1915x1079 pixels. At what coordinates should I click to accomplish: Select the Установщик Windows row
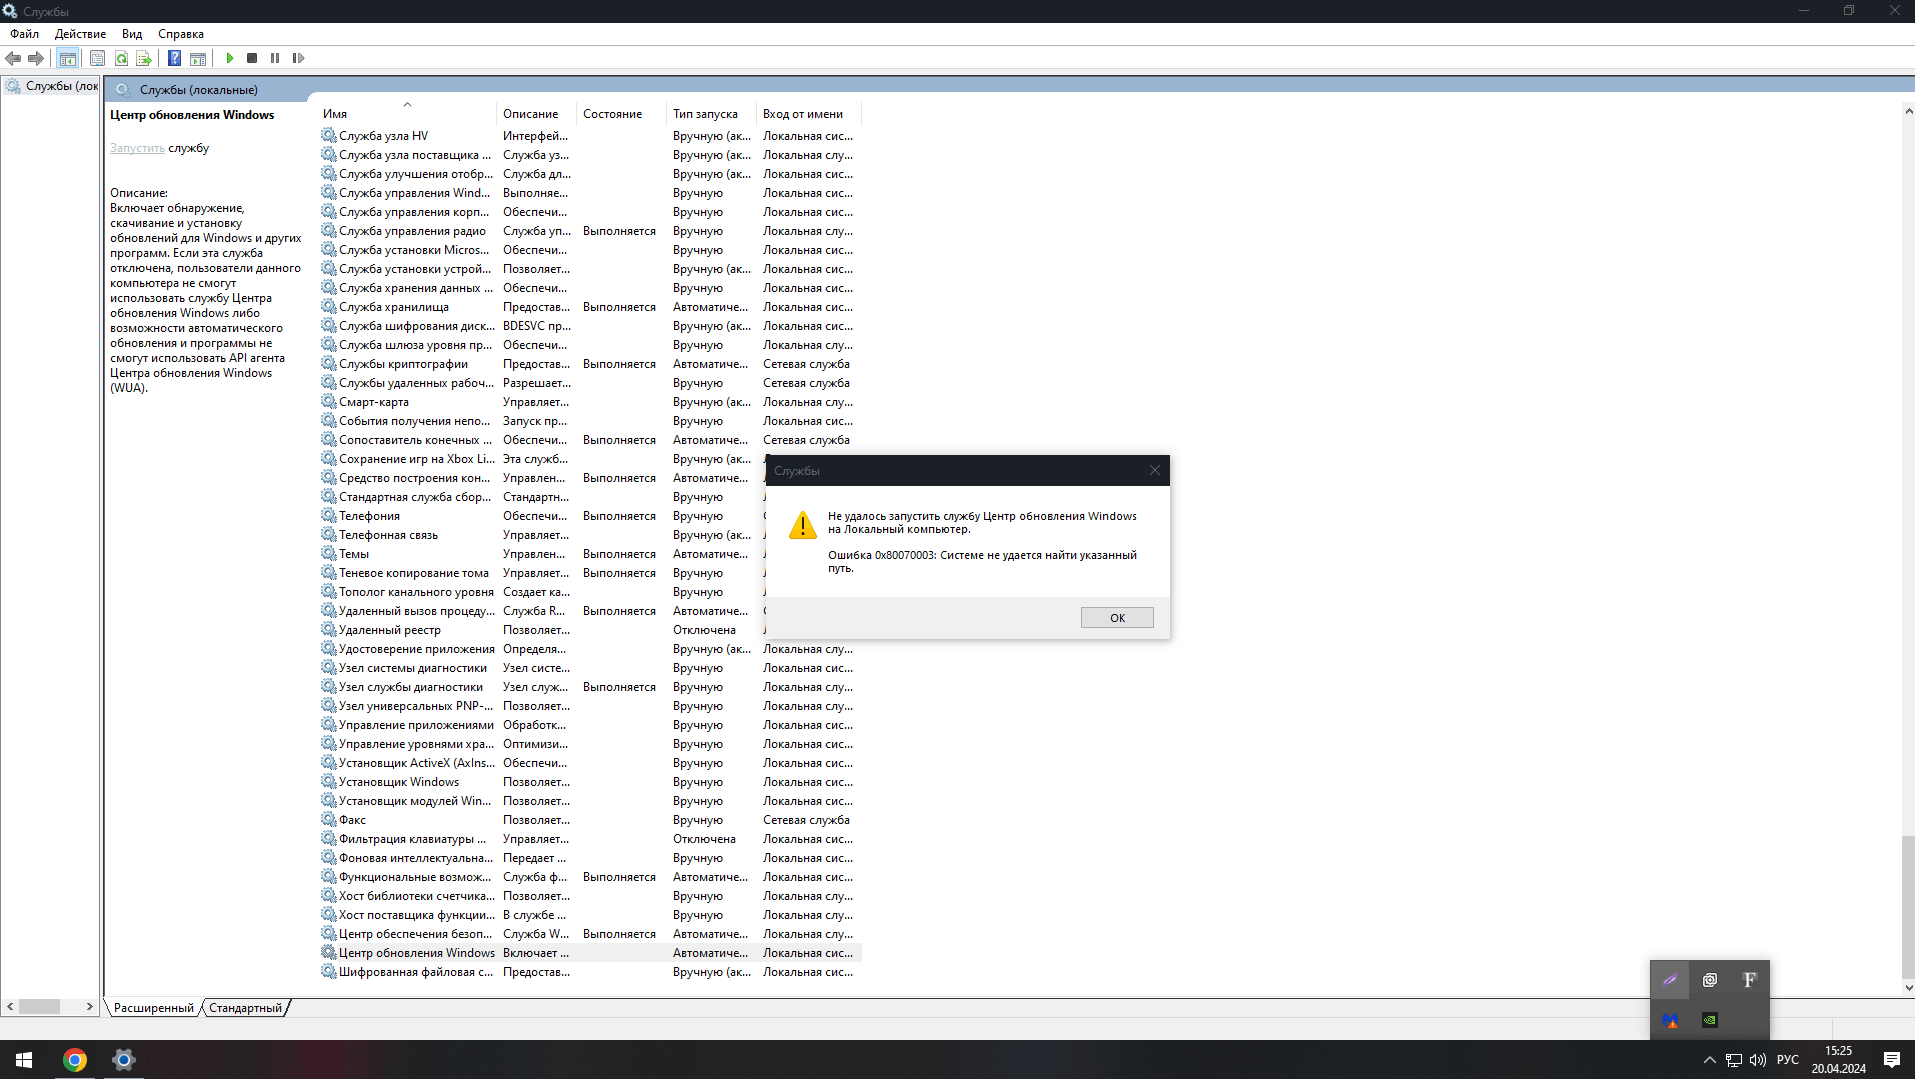[x=590, y=782]
